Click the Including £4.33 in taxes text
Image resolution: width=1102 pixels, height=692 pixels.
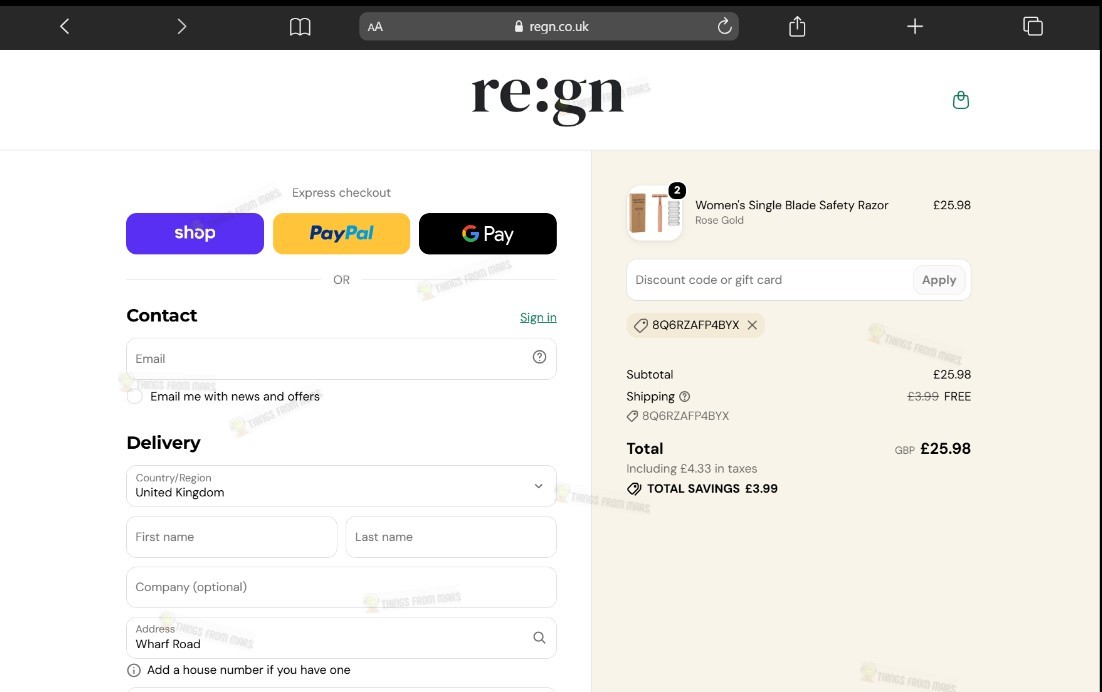point(692,469)
